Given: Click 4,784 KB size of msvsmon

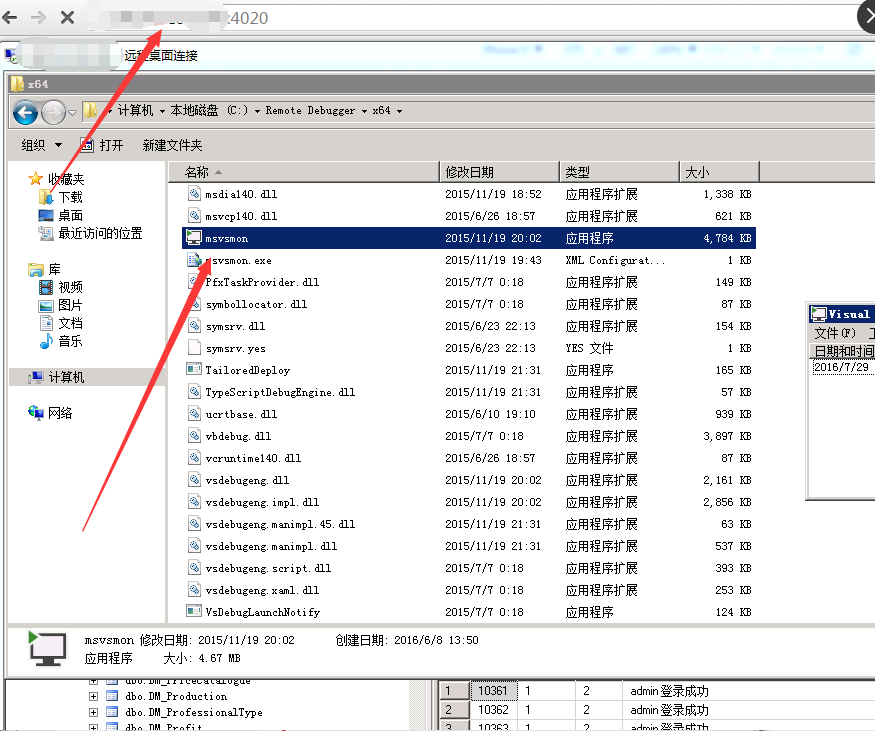Looking at the screenshot, I should tap(727, 238).
